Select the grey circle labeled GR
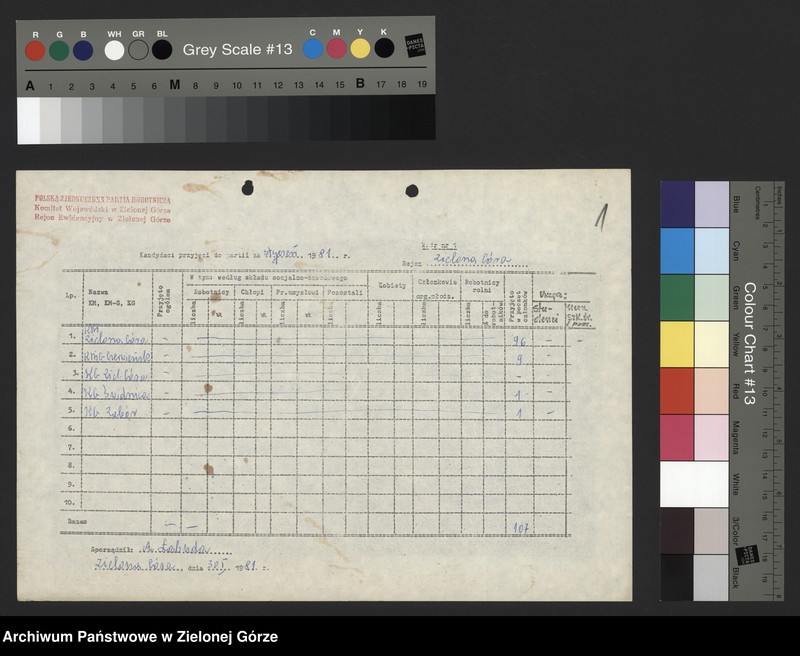 click(x=138, y=50)
